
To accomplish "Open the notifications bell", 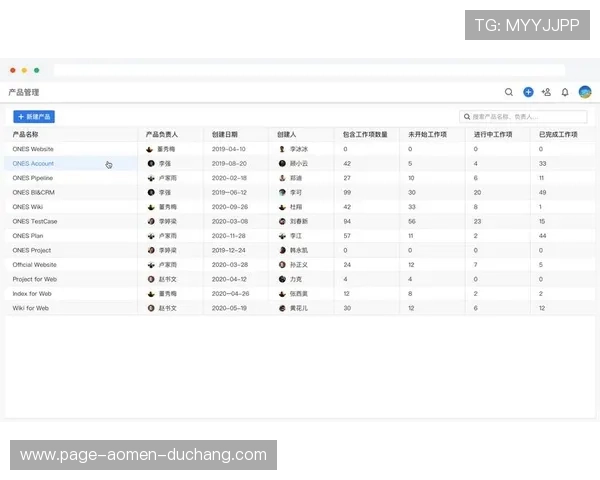I will [565, 92].
